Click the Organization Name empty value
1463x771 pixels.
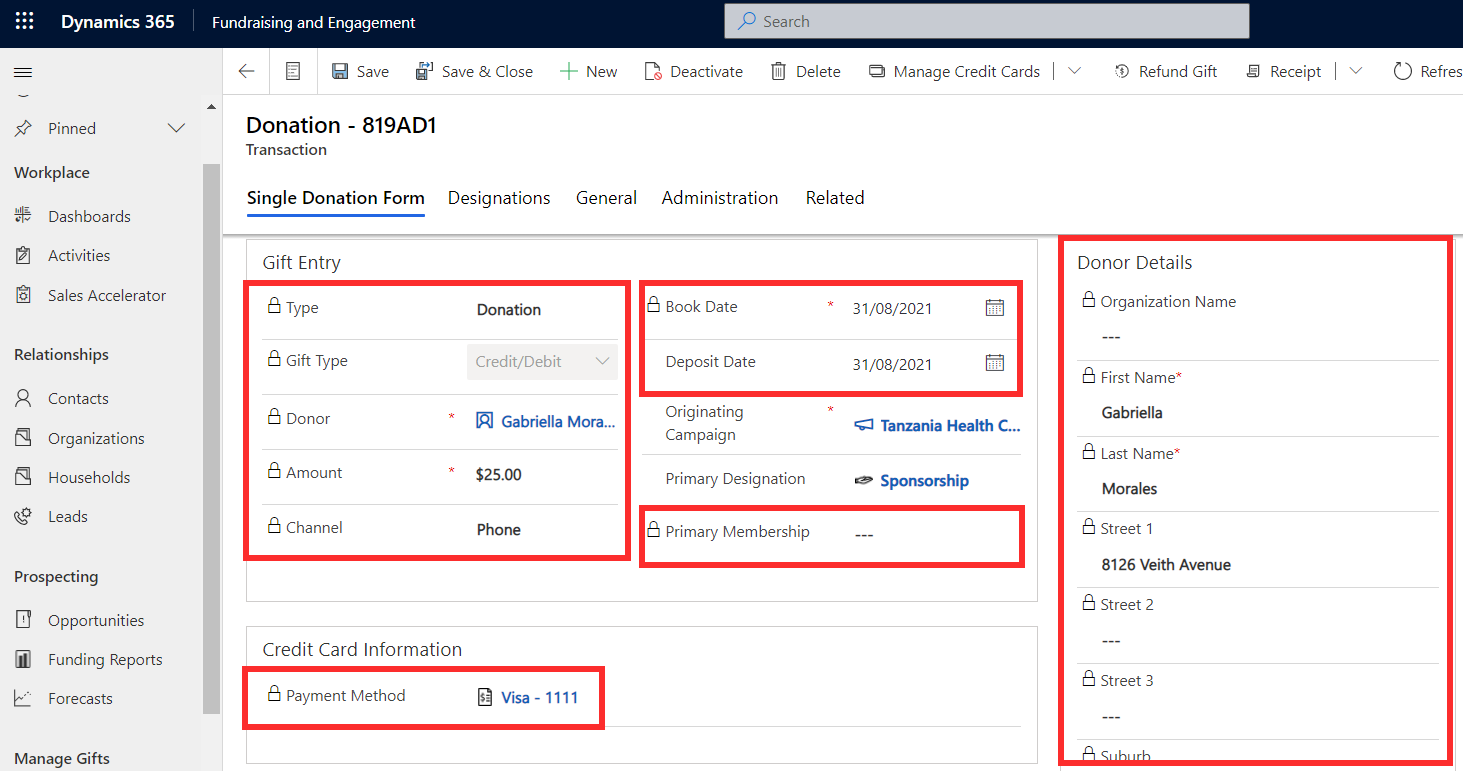[x=1111, y=337]
